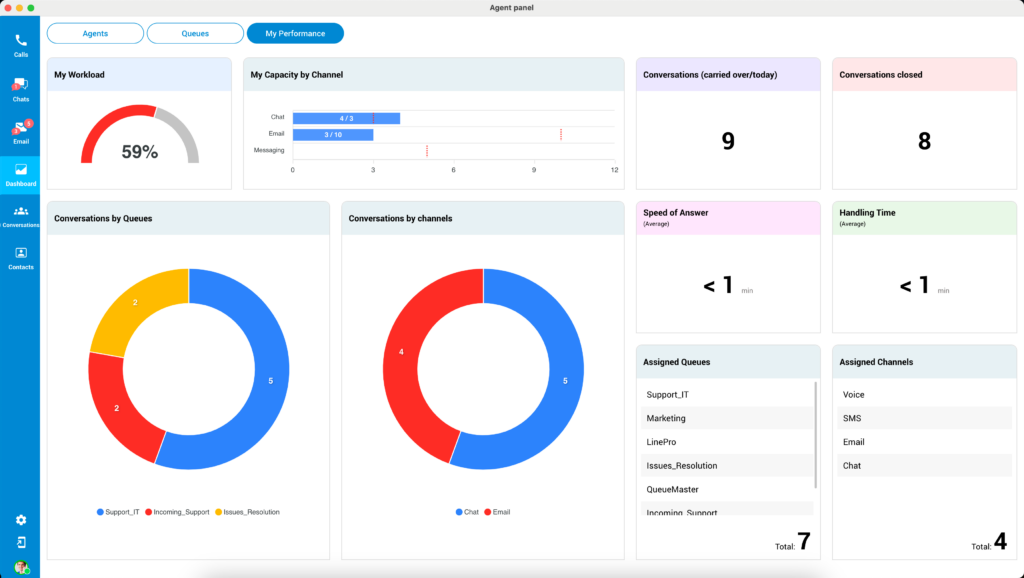Select Chat in Assigned Channels list
1024x578 pixels.
click(924, 466)
